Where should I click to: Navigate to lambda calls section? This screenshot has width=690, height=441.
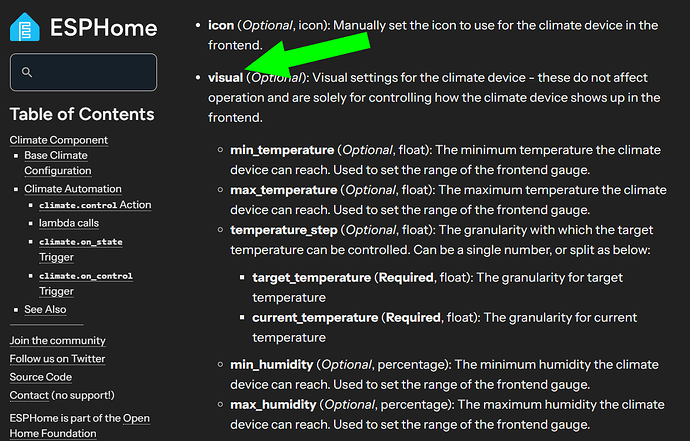(69, 223)
